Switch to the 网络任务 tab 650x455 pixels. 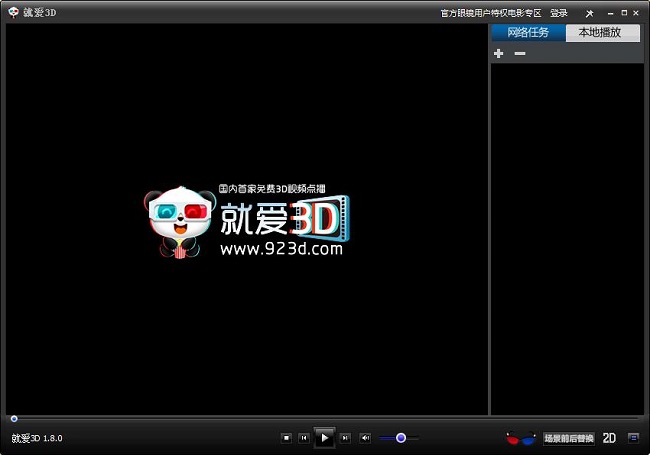(x=528, y=32)
